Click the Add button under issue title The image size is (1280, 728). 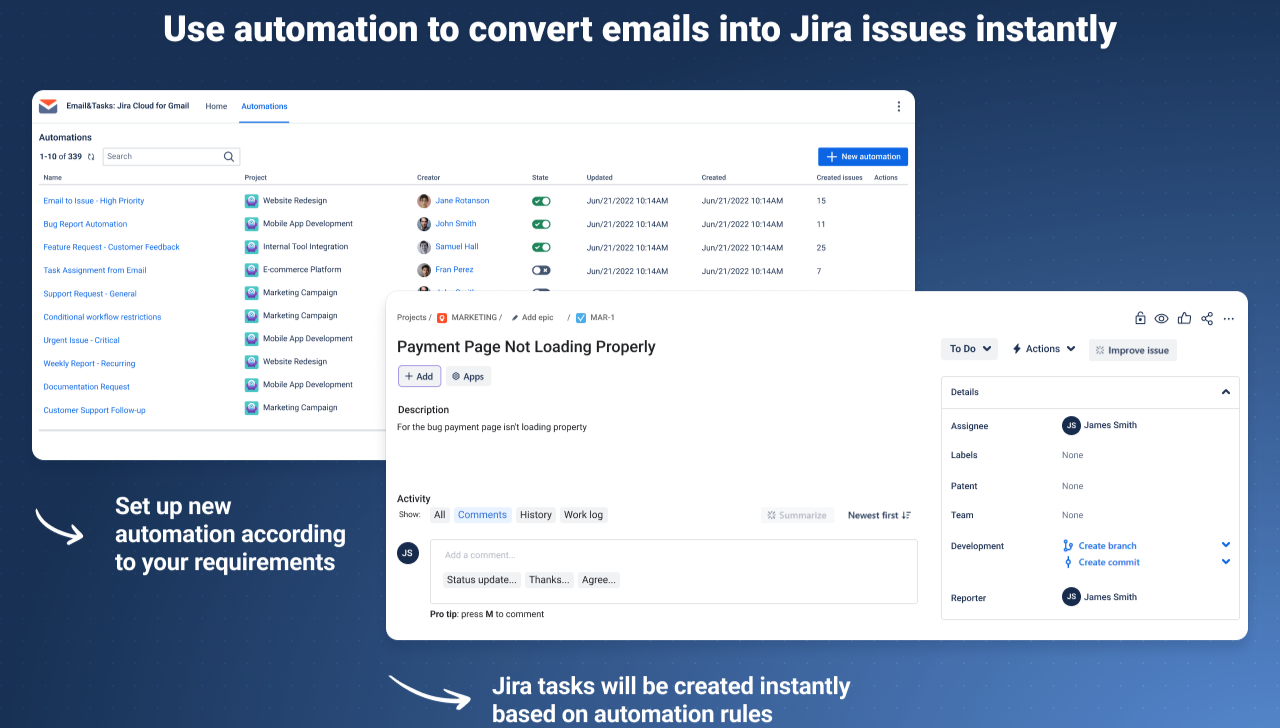(x=419, y=376)
